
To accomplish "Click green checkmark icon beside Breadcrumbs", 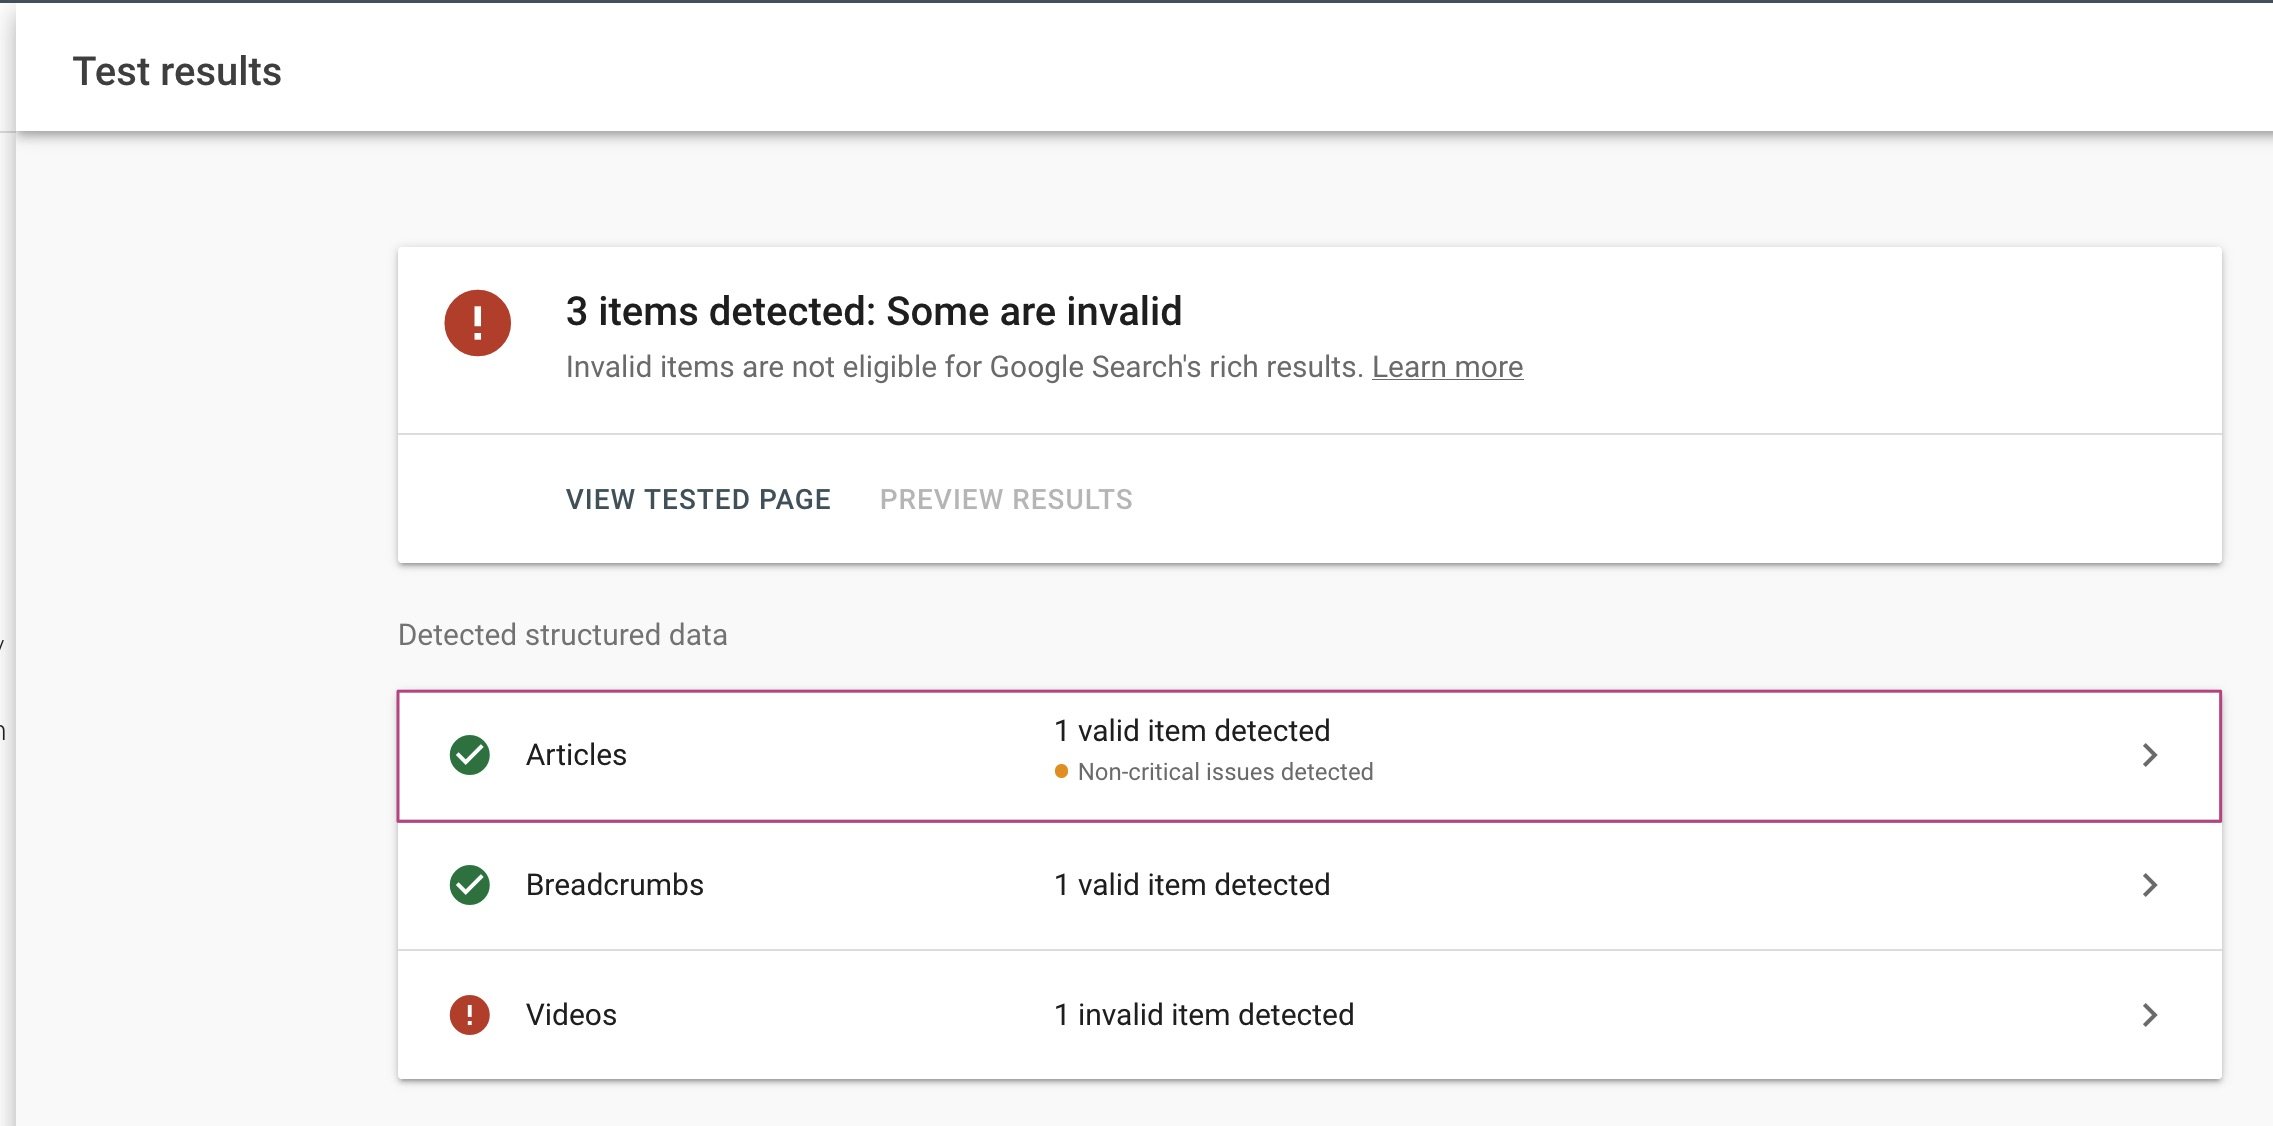I will 469,885.
